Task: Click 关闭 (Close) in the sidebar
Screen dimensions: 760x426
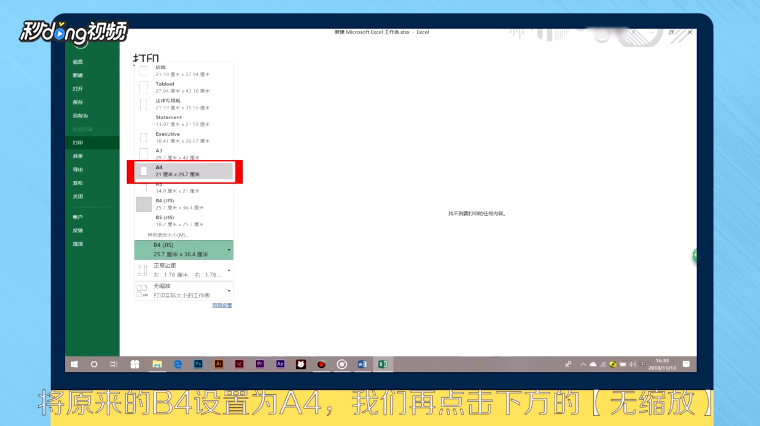Action: [78, 197]
